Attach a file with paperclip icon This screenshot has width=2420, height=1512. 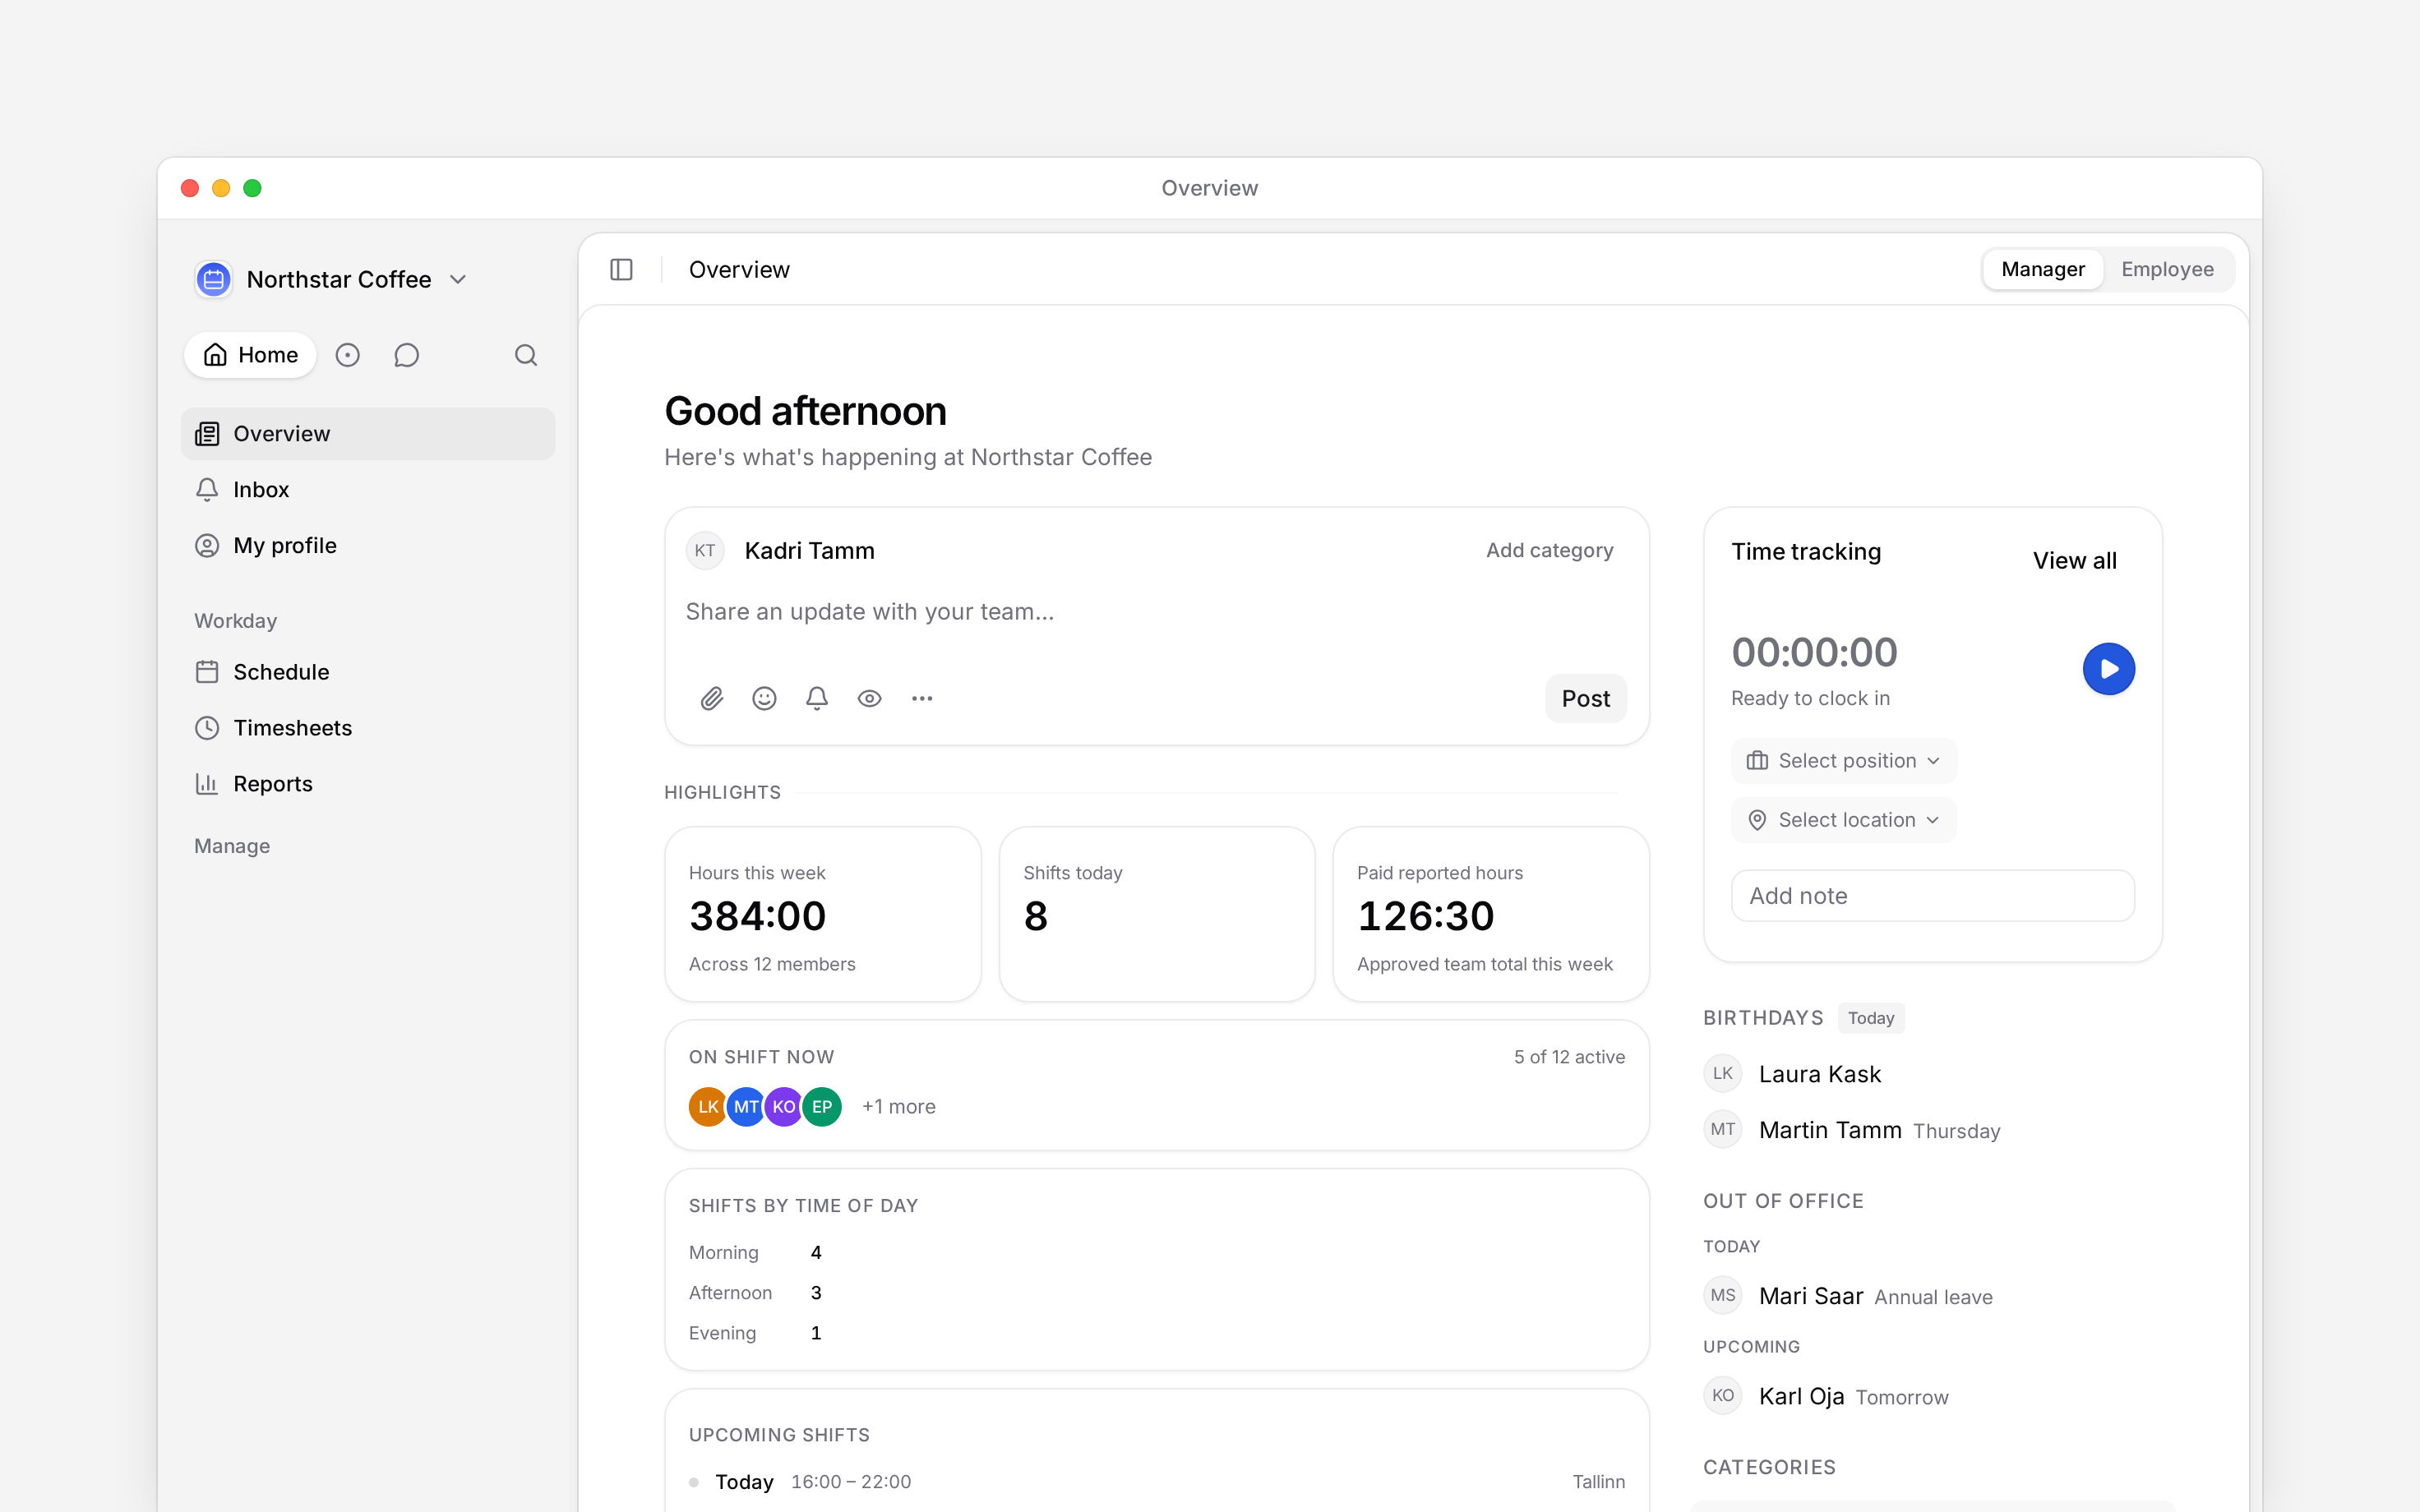[712, 699]
